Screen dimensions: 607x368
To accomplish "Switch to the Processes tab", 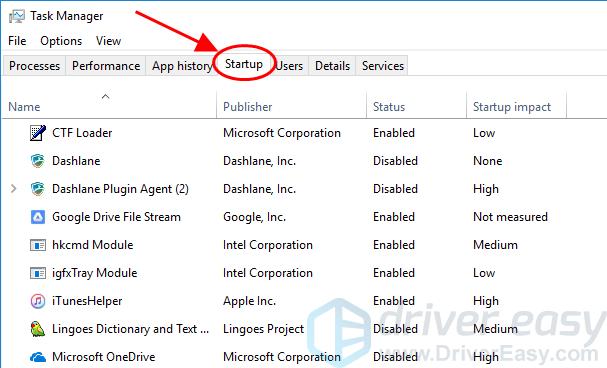I will 34,66.
